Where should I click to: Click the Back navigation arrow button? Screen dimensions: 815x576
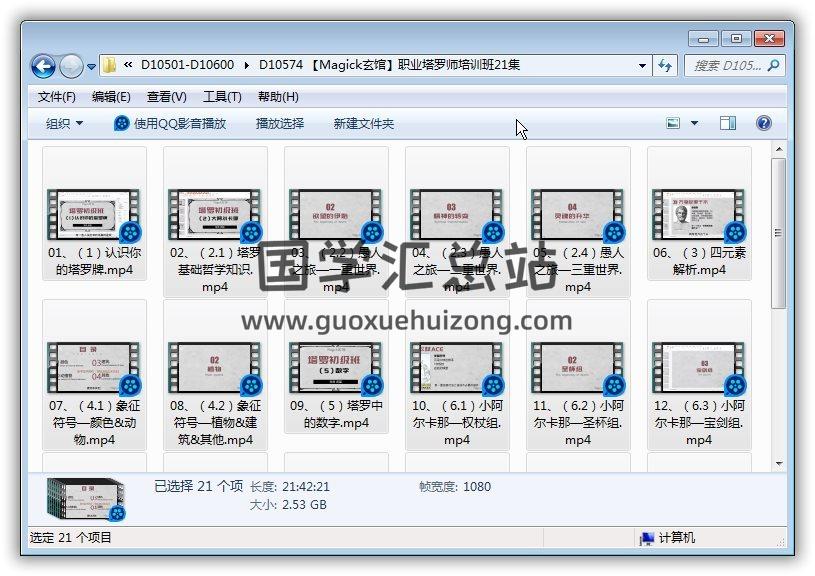(43, 66)
